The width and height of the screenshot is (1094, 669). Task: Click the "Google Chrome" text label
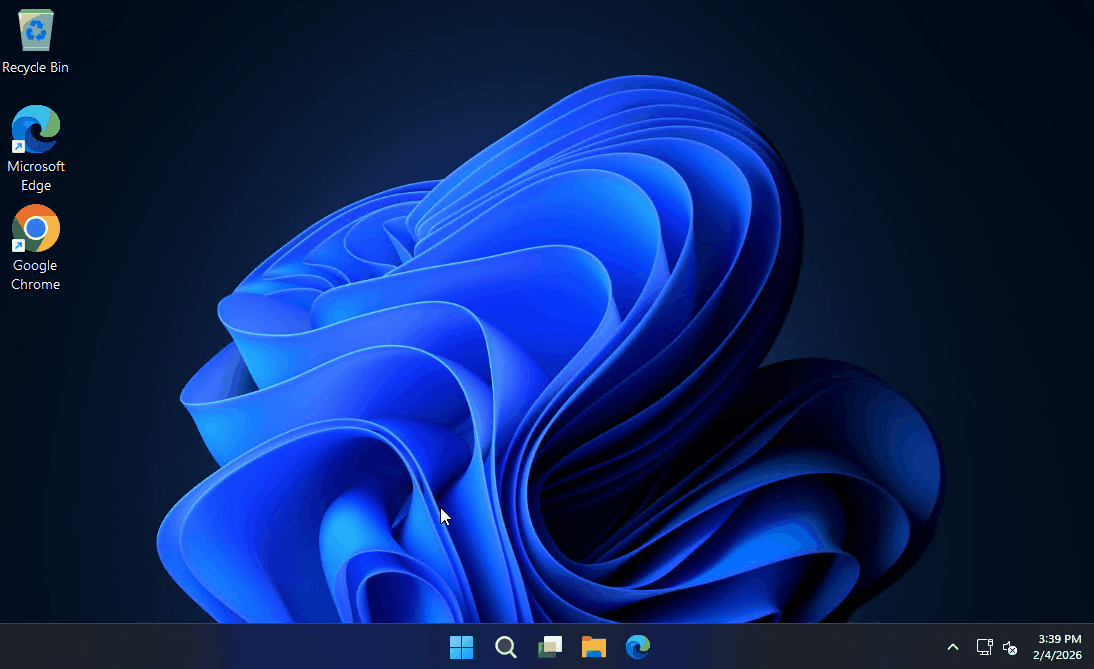tap(36, 275)
